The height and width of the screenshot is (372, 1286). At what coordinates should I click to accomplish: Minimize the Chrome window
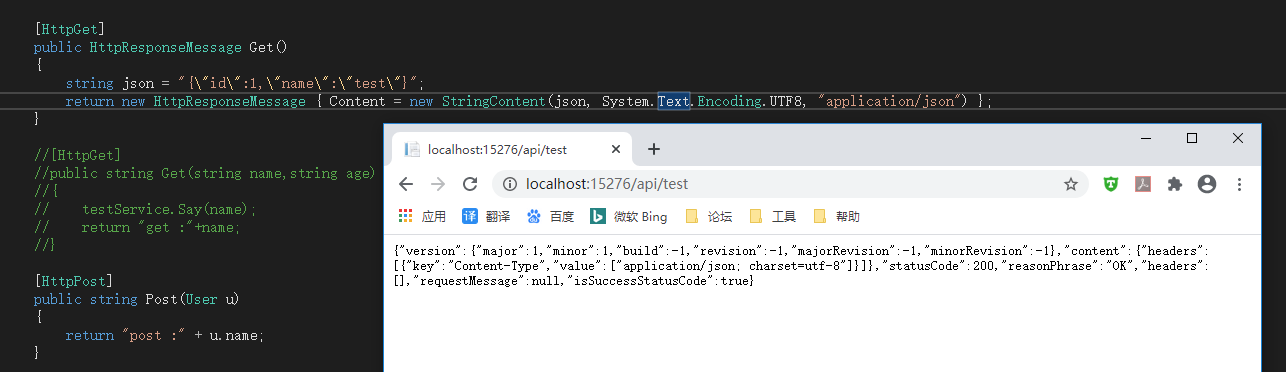click(1145, 138)
